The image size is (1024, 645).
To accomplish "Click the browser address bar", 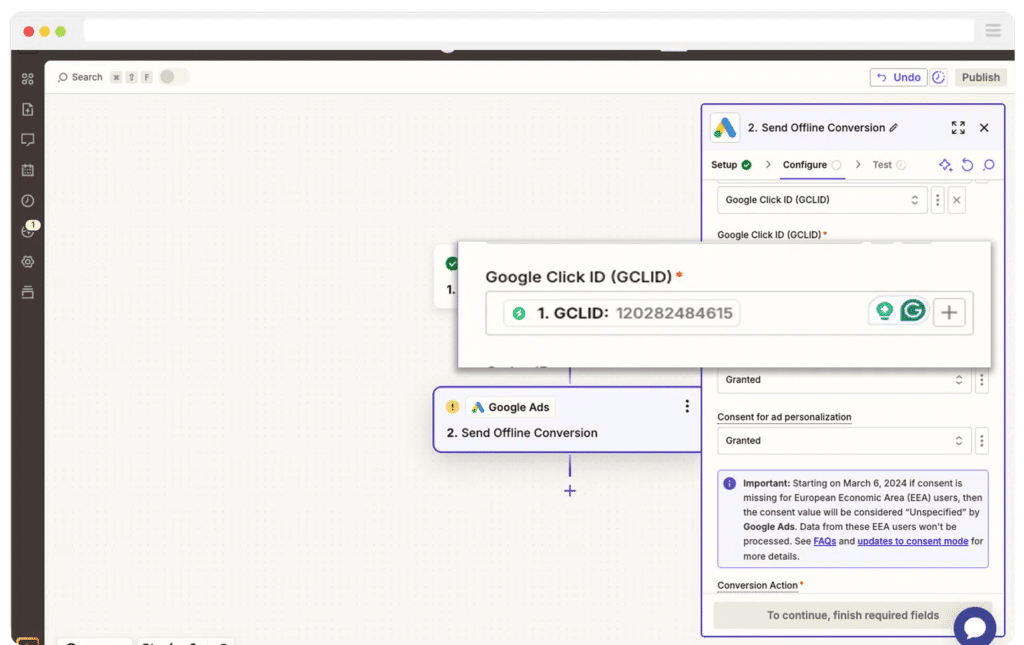I will [528, 31].
